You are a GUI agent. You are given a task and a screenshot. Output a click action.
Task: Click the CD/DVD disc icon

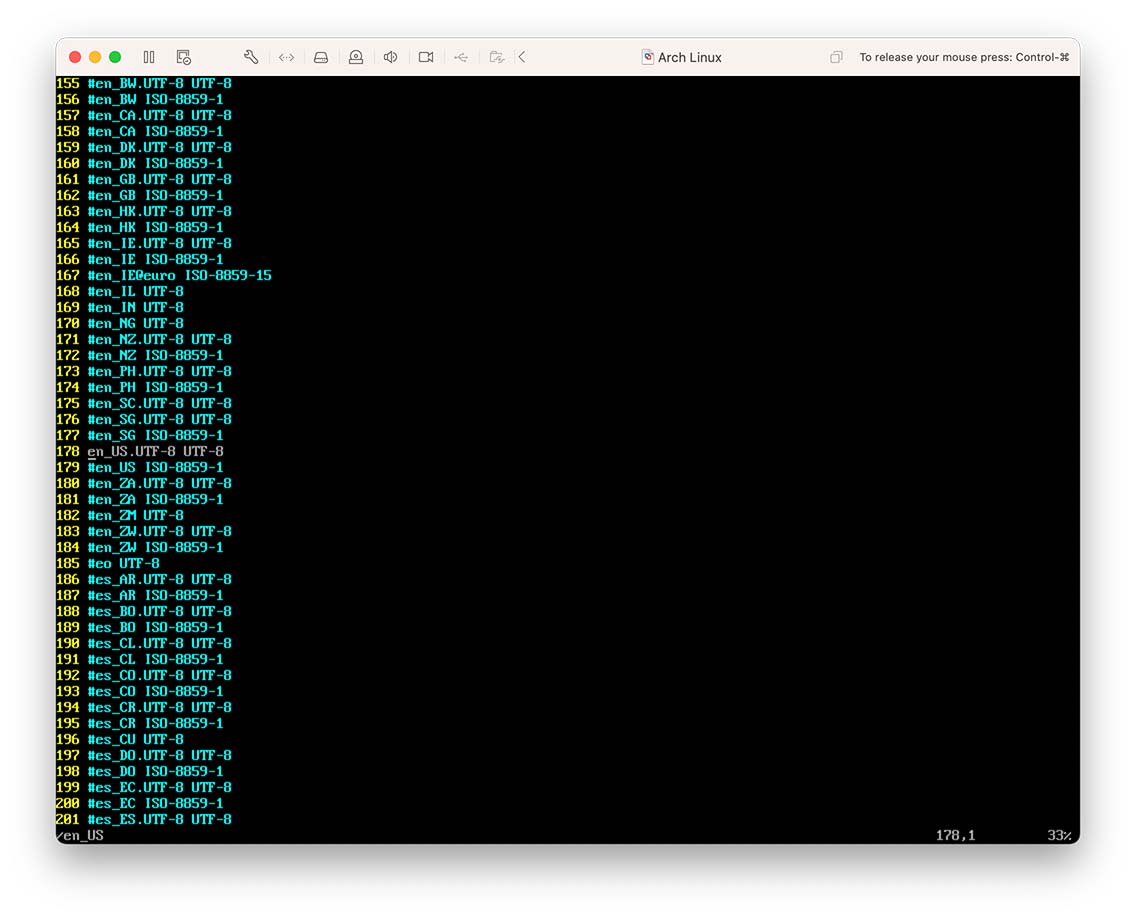[x=356, y=57]
